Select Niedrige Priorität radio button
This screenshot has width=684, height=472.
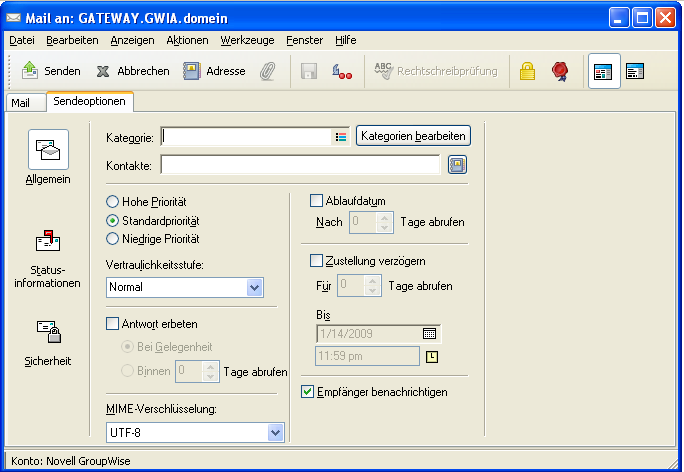[112, 239]
